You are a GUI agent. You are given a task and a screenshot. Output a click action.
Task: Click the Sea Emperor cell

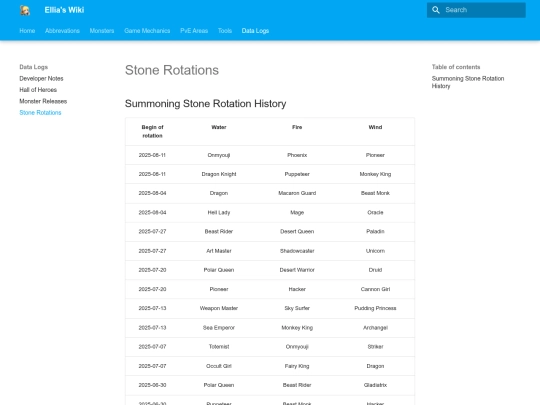pos(219,328)
